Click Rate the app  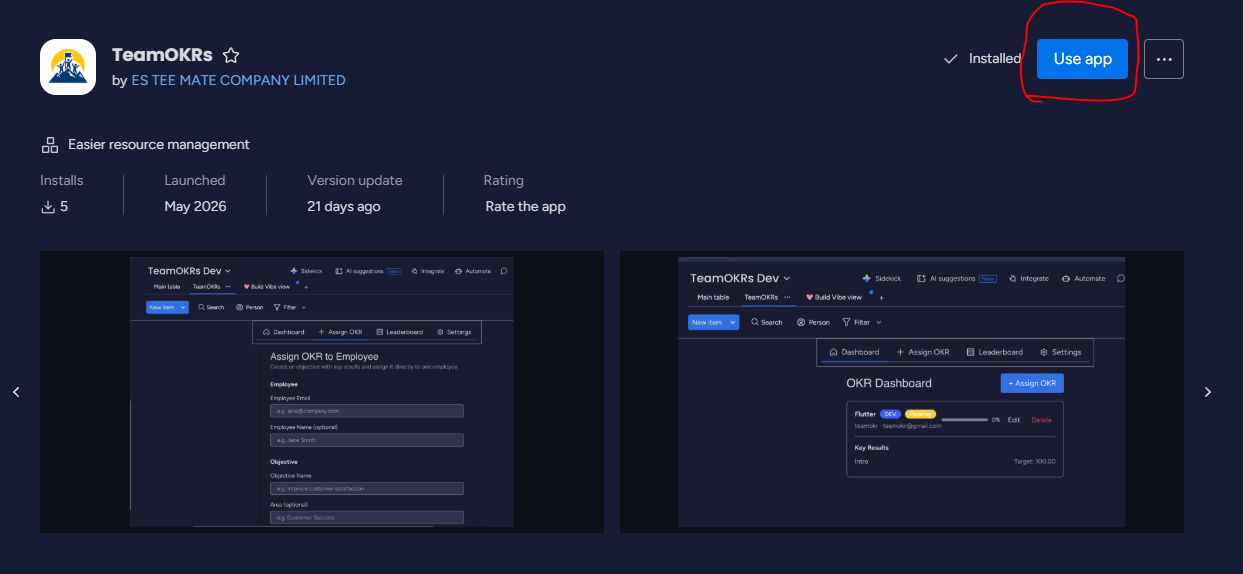tap(525, 207)
